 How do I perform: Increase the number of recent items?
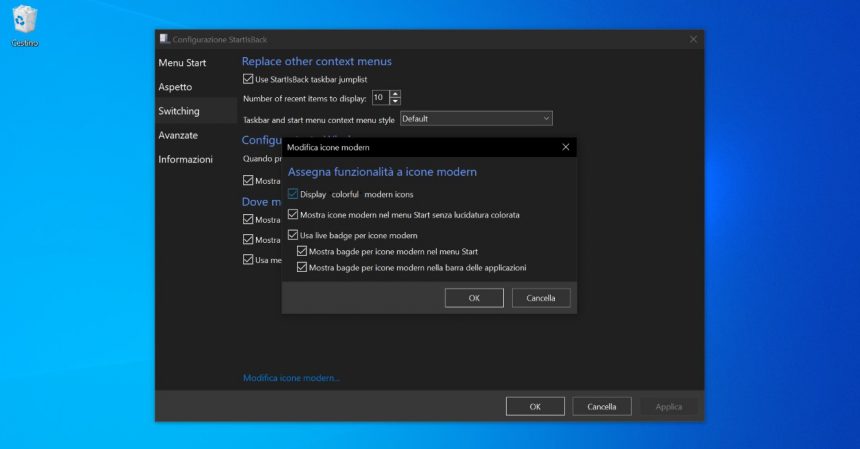click(395, 94)
